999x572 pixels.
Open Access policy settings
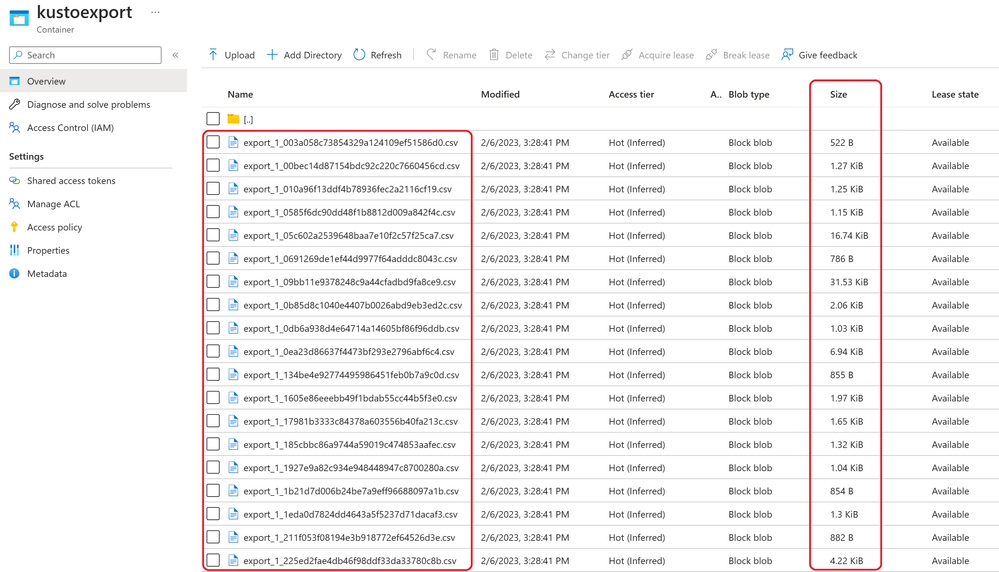(x=55, y=227)
